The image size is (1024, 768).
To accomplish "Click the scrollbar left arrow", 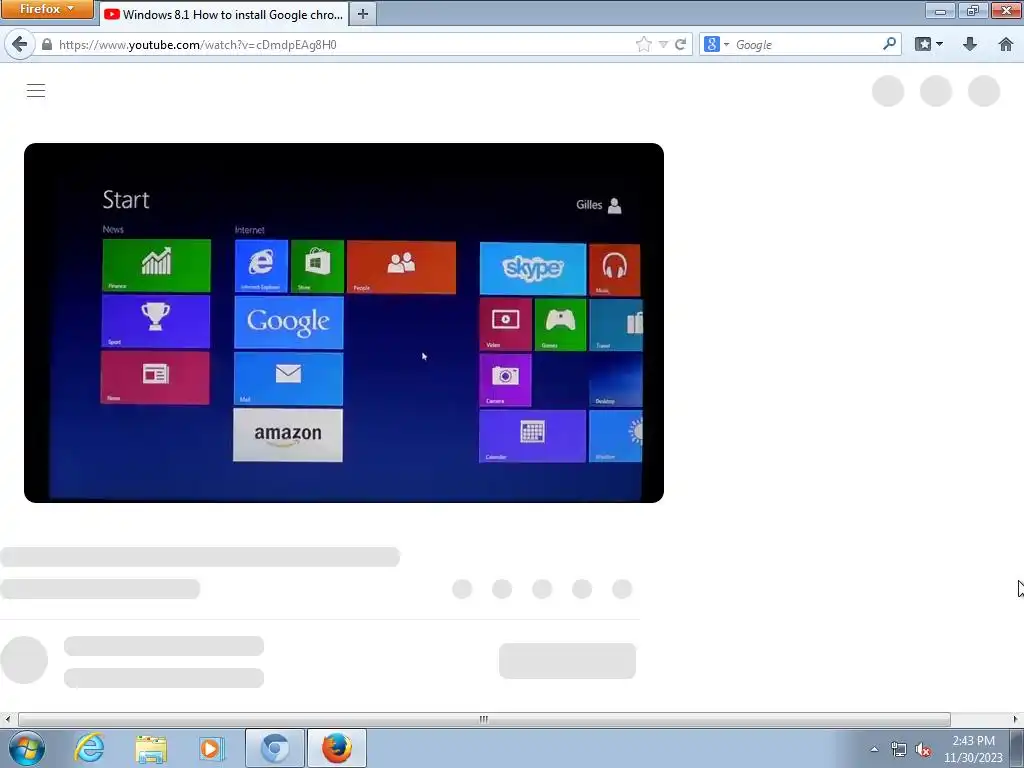I will coord(7,719).
